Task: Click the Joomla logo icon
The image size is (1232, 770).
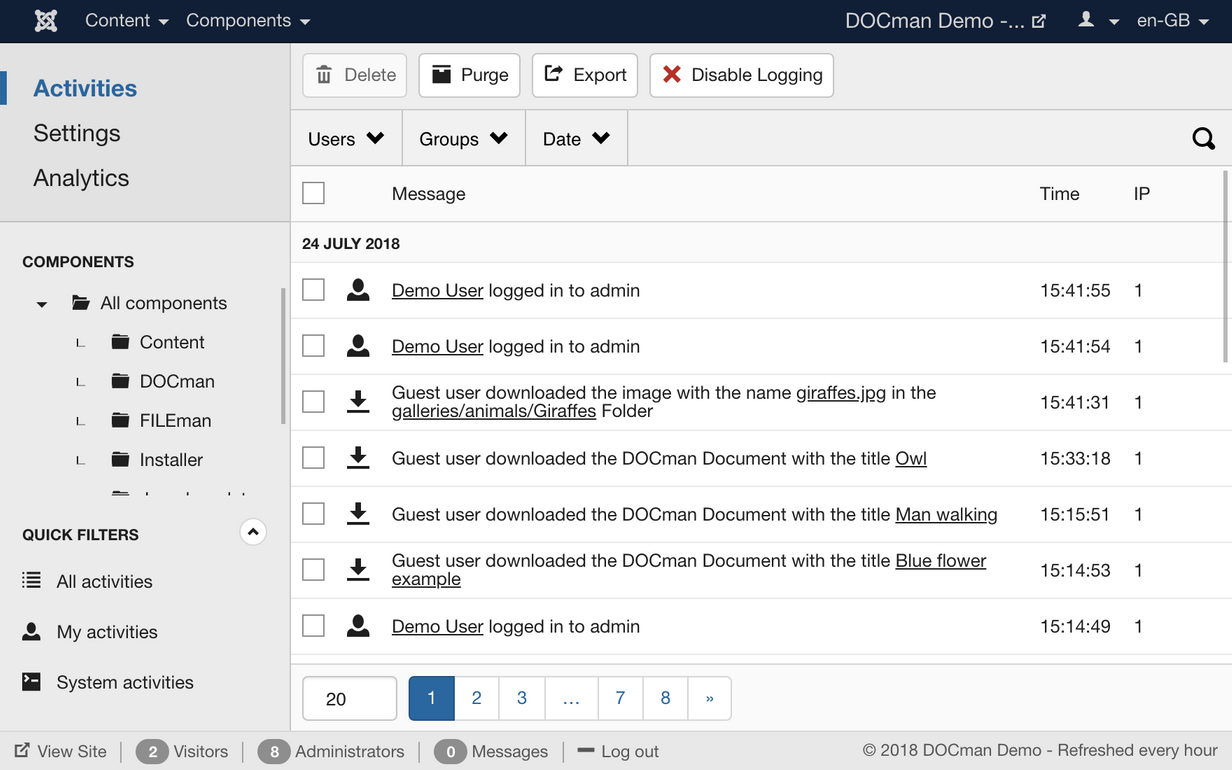Action: pos(46,21)
